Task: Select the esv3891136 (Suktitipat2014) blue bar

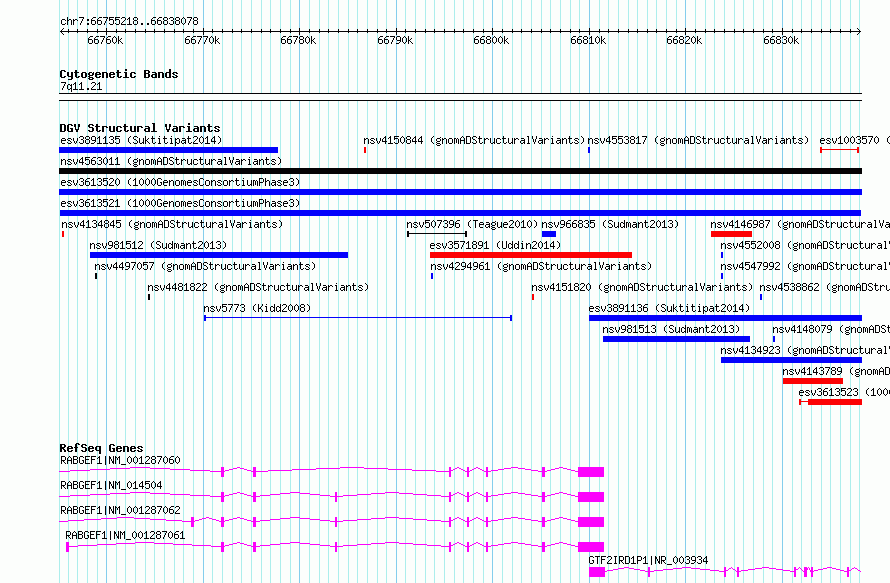Action: point(725,318)
